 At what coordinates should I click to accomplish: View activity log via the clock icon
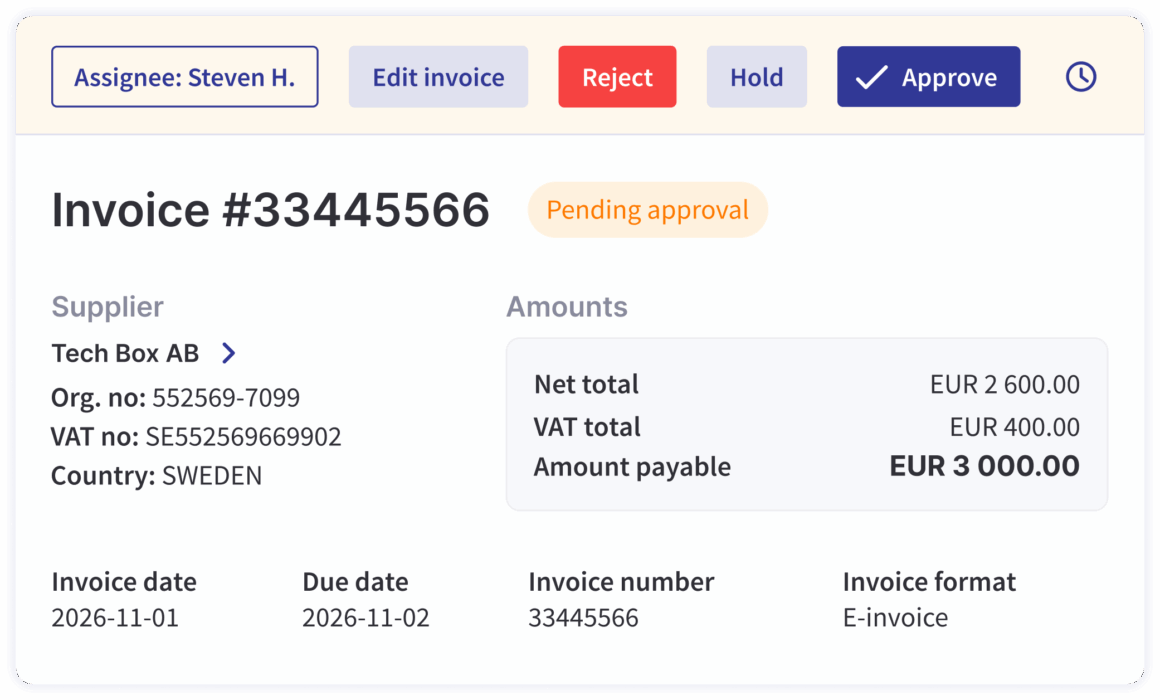click(1080, 75)
